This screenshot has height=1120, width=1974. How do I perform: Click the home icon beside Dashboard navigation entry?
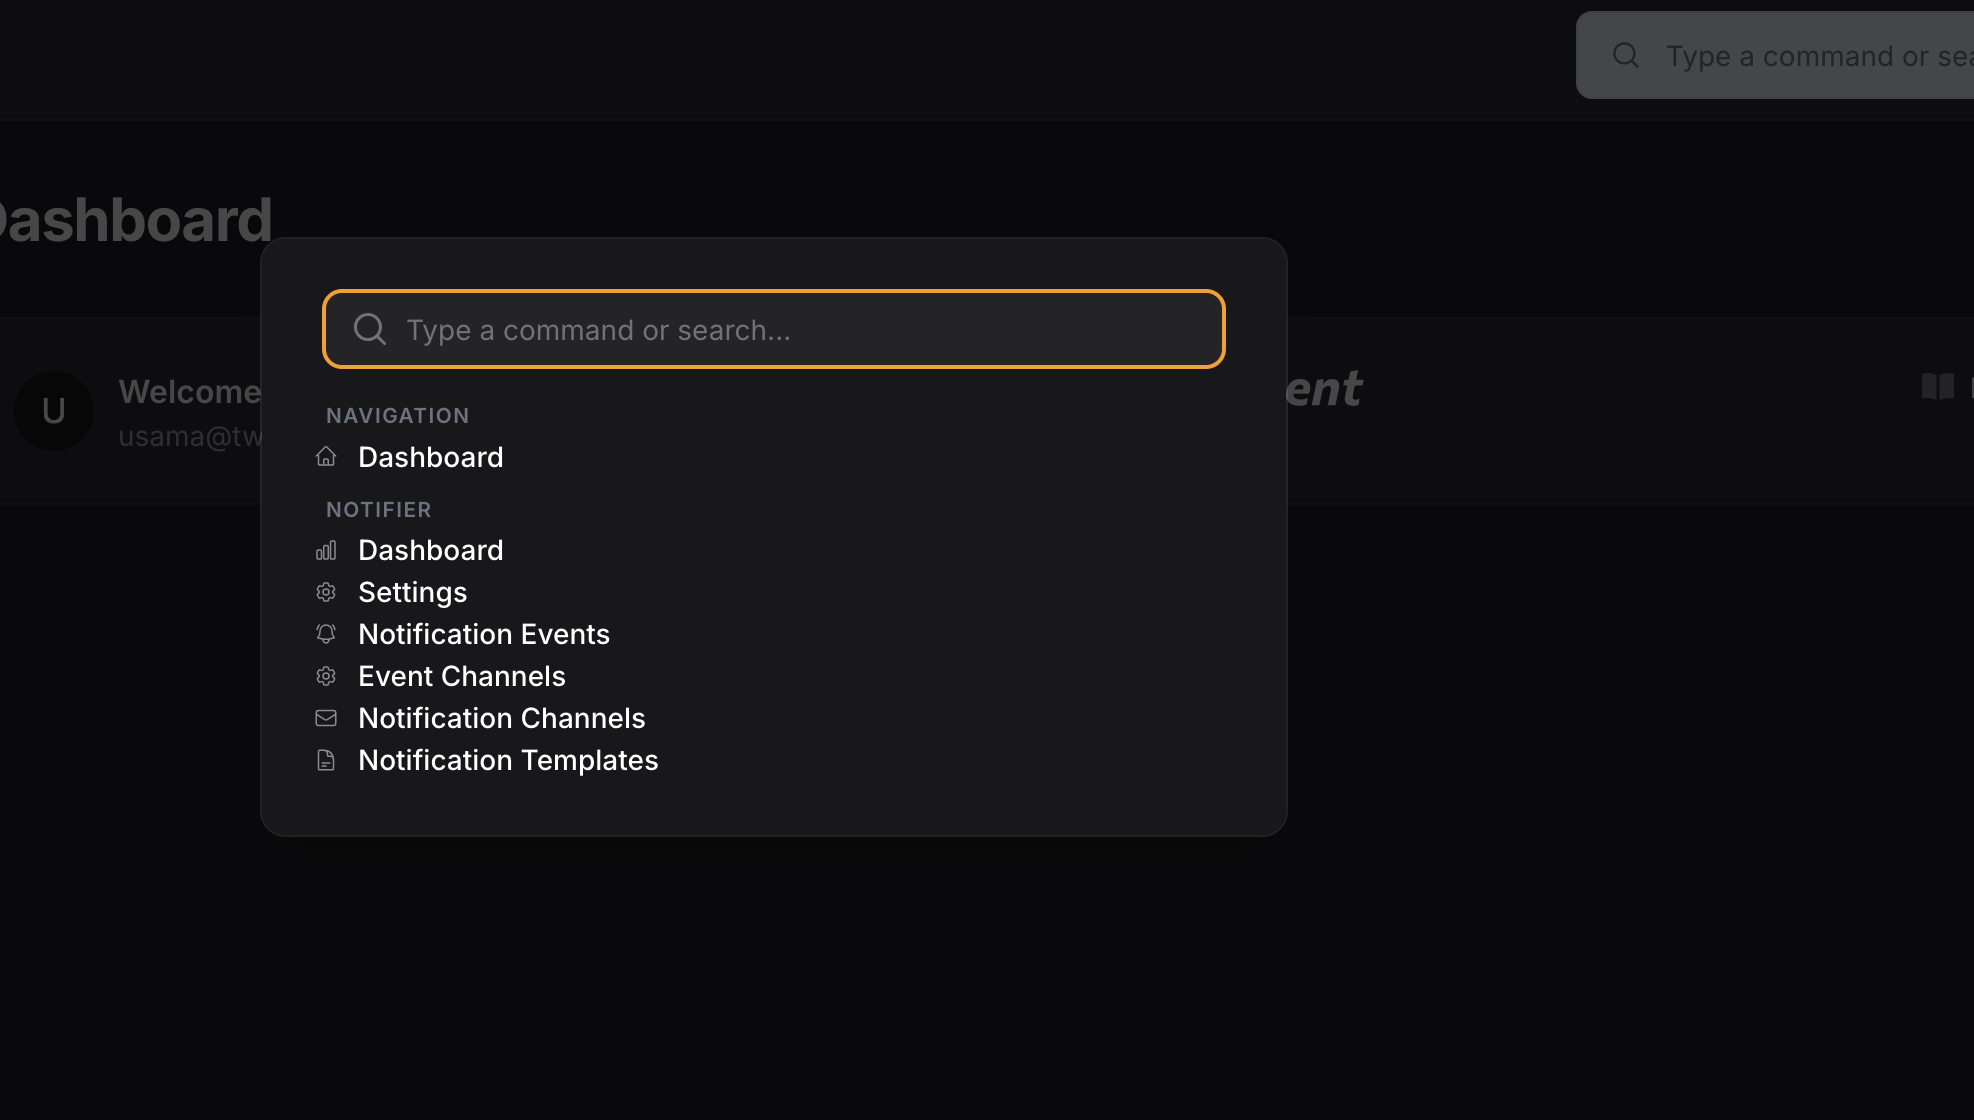326,456
